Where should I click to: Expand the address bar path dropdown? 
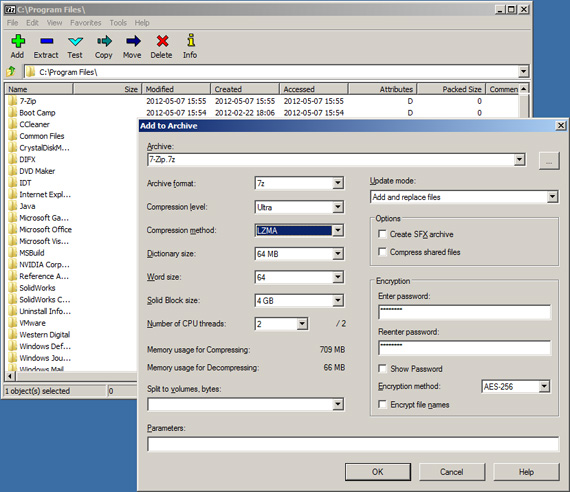[x=523, y=71]
